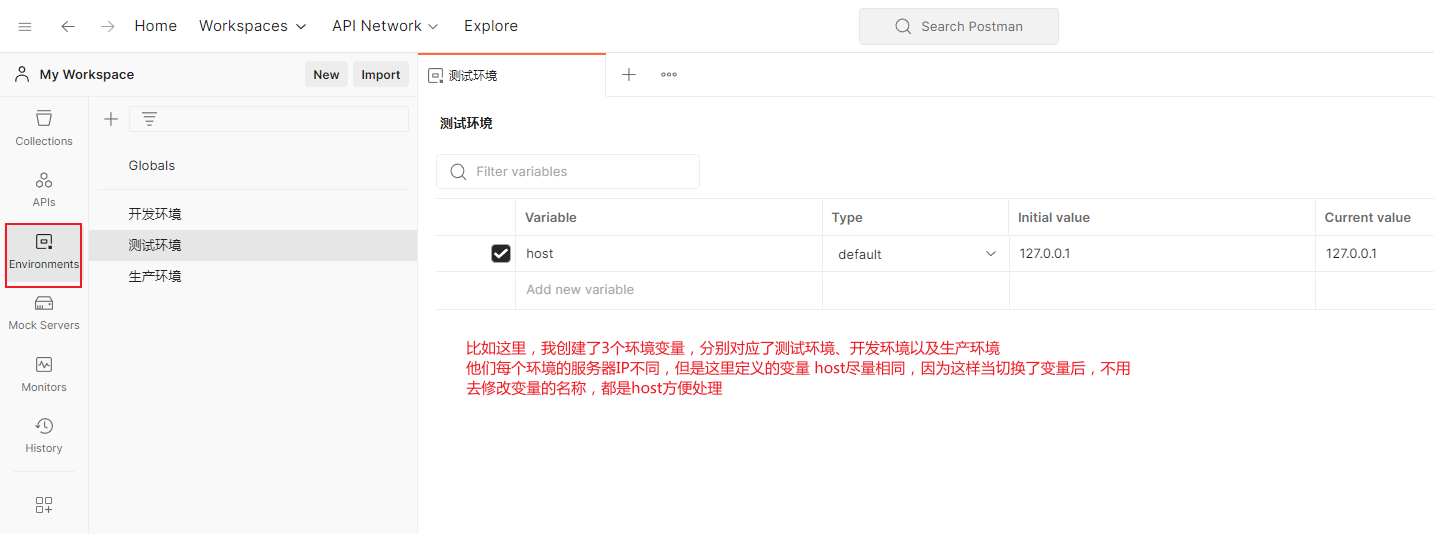Click the Search Postman box
Viewport: 1434px width, 534px height.
pos(958,26)
